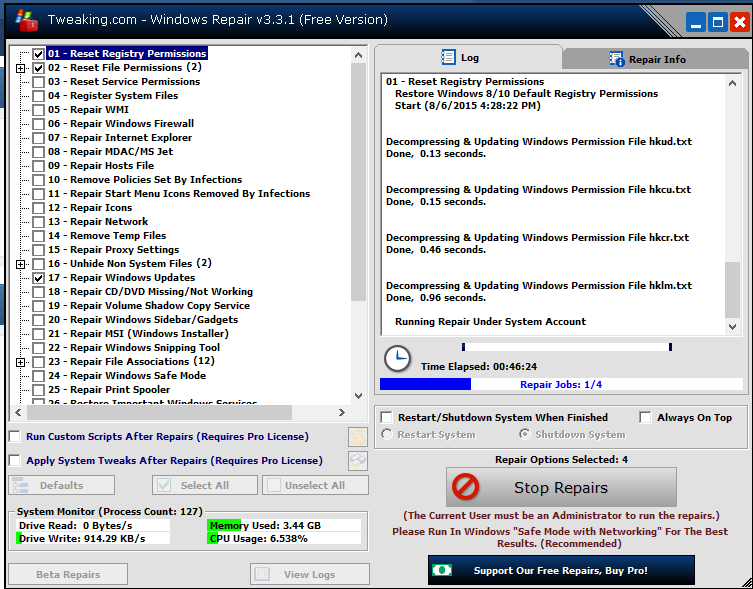Viewport: 753px width, 589px height.
Task: Check 03 - Reset Service Permissions
Action: click(38, 82)
